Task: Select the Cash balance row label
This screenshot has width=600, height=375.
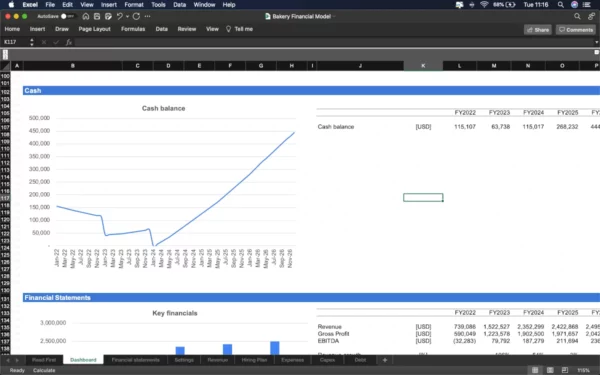Action: click(x=336, y=127)
